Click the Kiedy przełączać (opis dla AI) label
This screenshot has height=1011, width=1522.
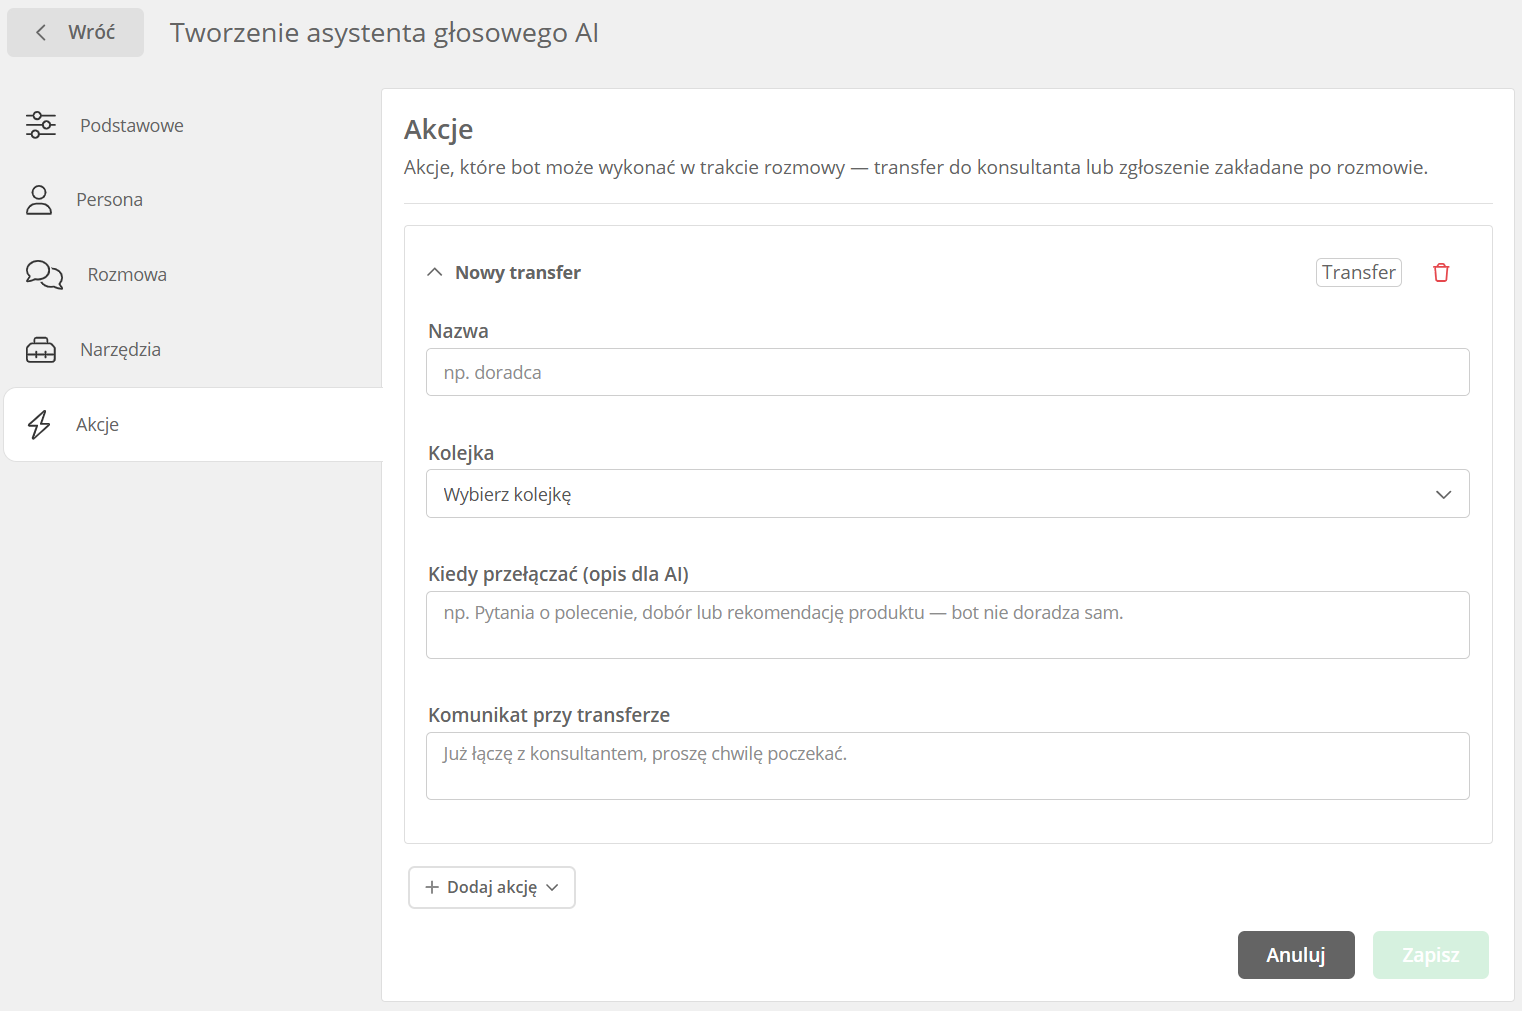(558, 574)
